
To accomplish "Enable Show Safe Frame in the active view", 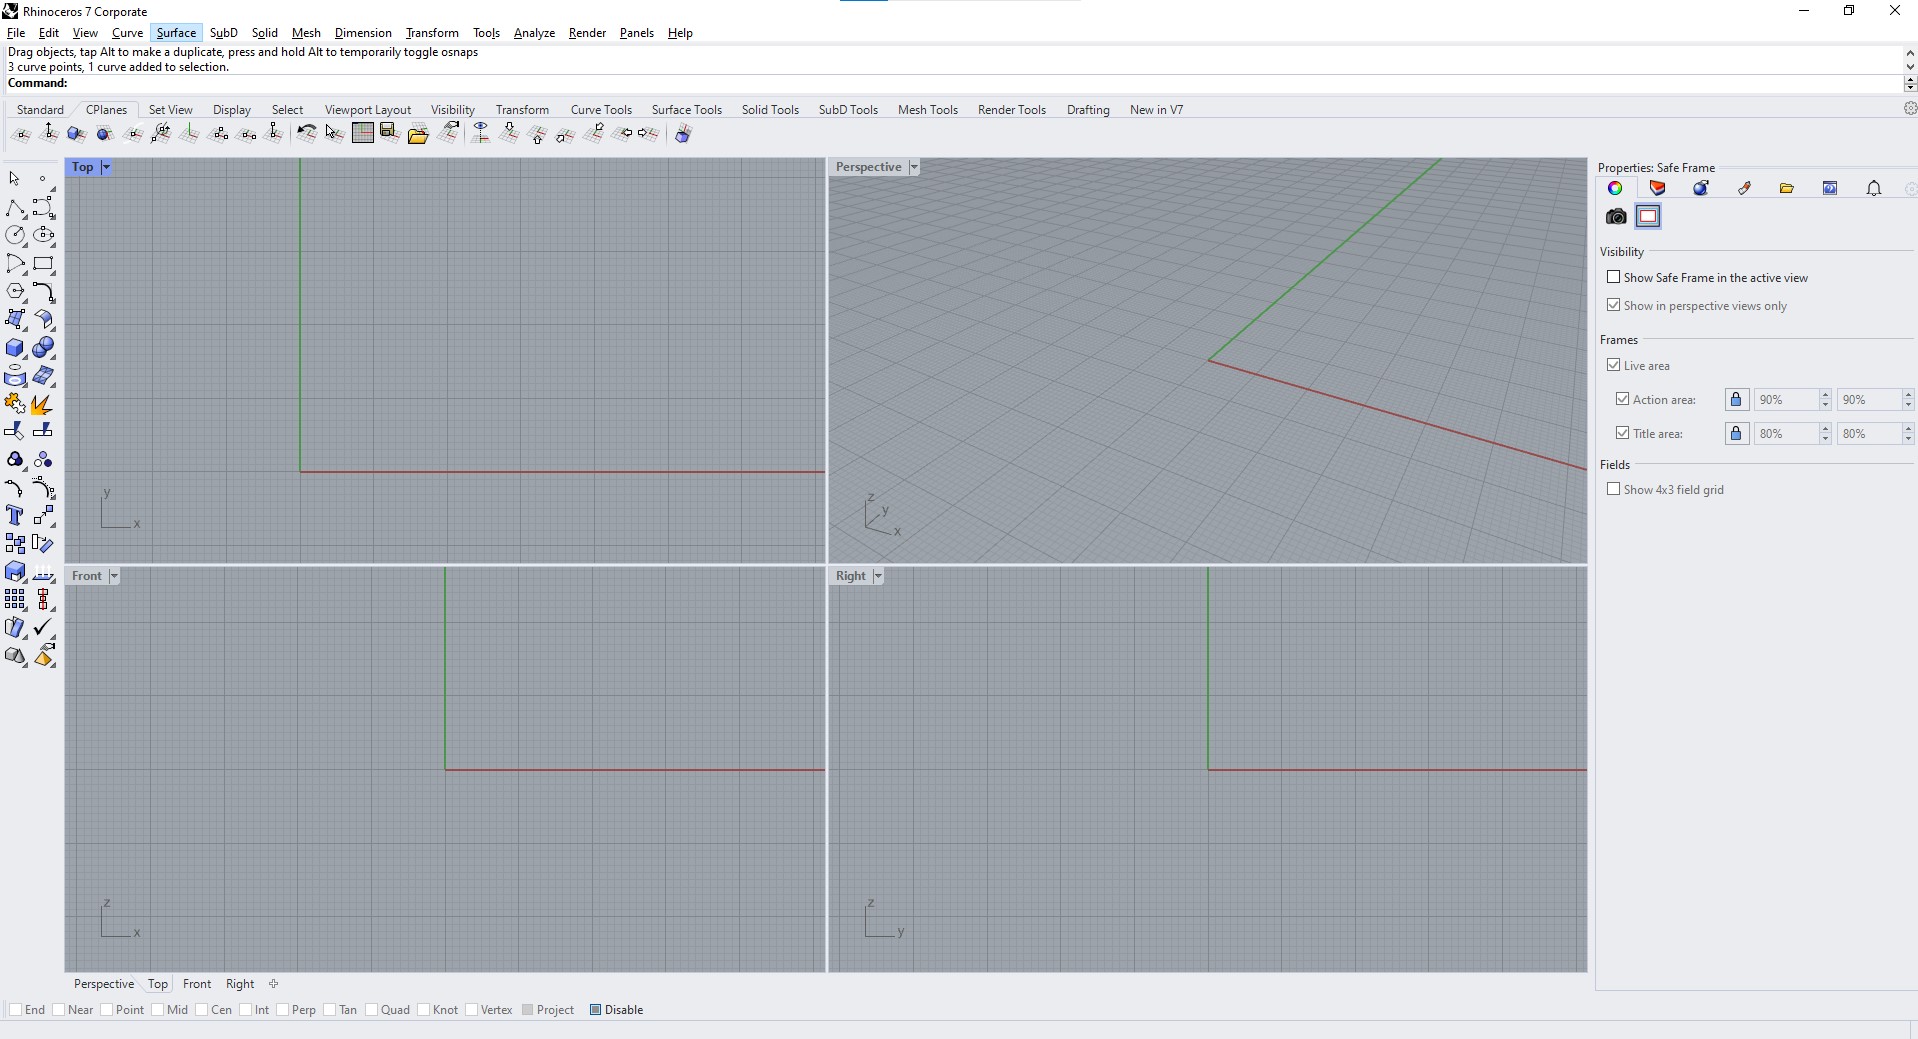I will (1613, 277).
